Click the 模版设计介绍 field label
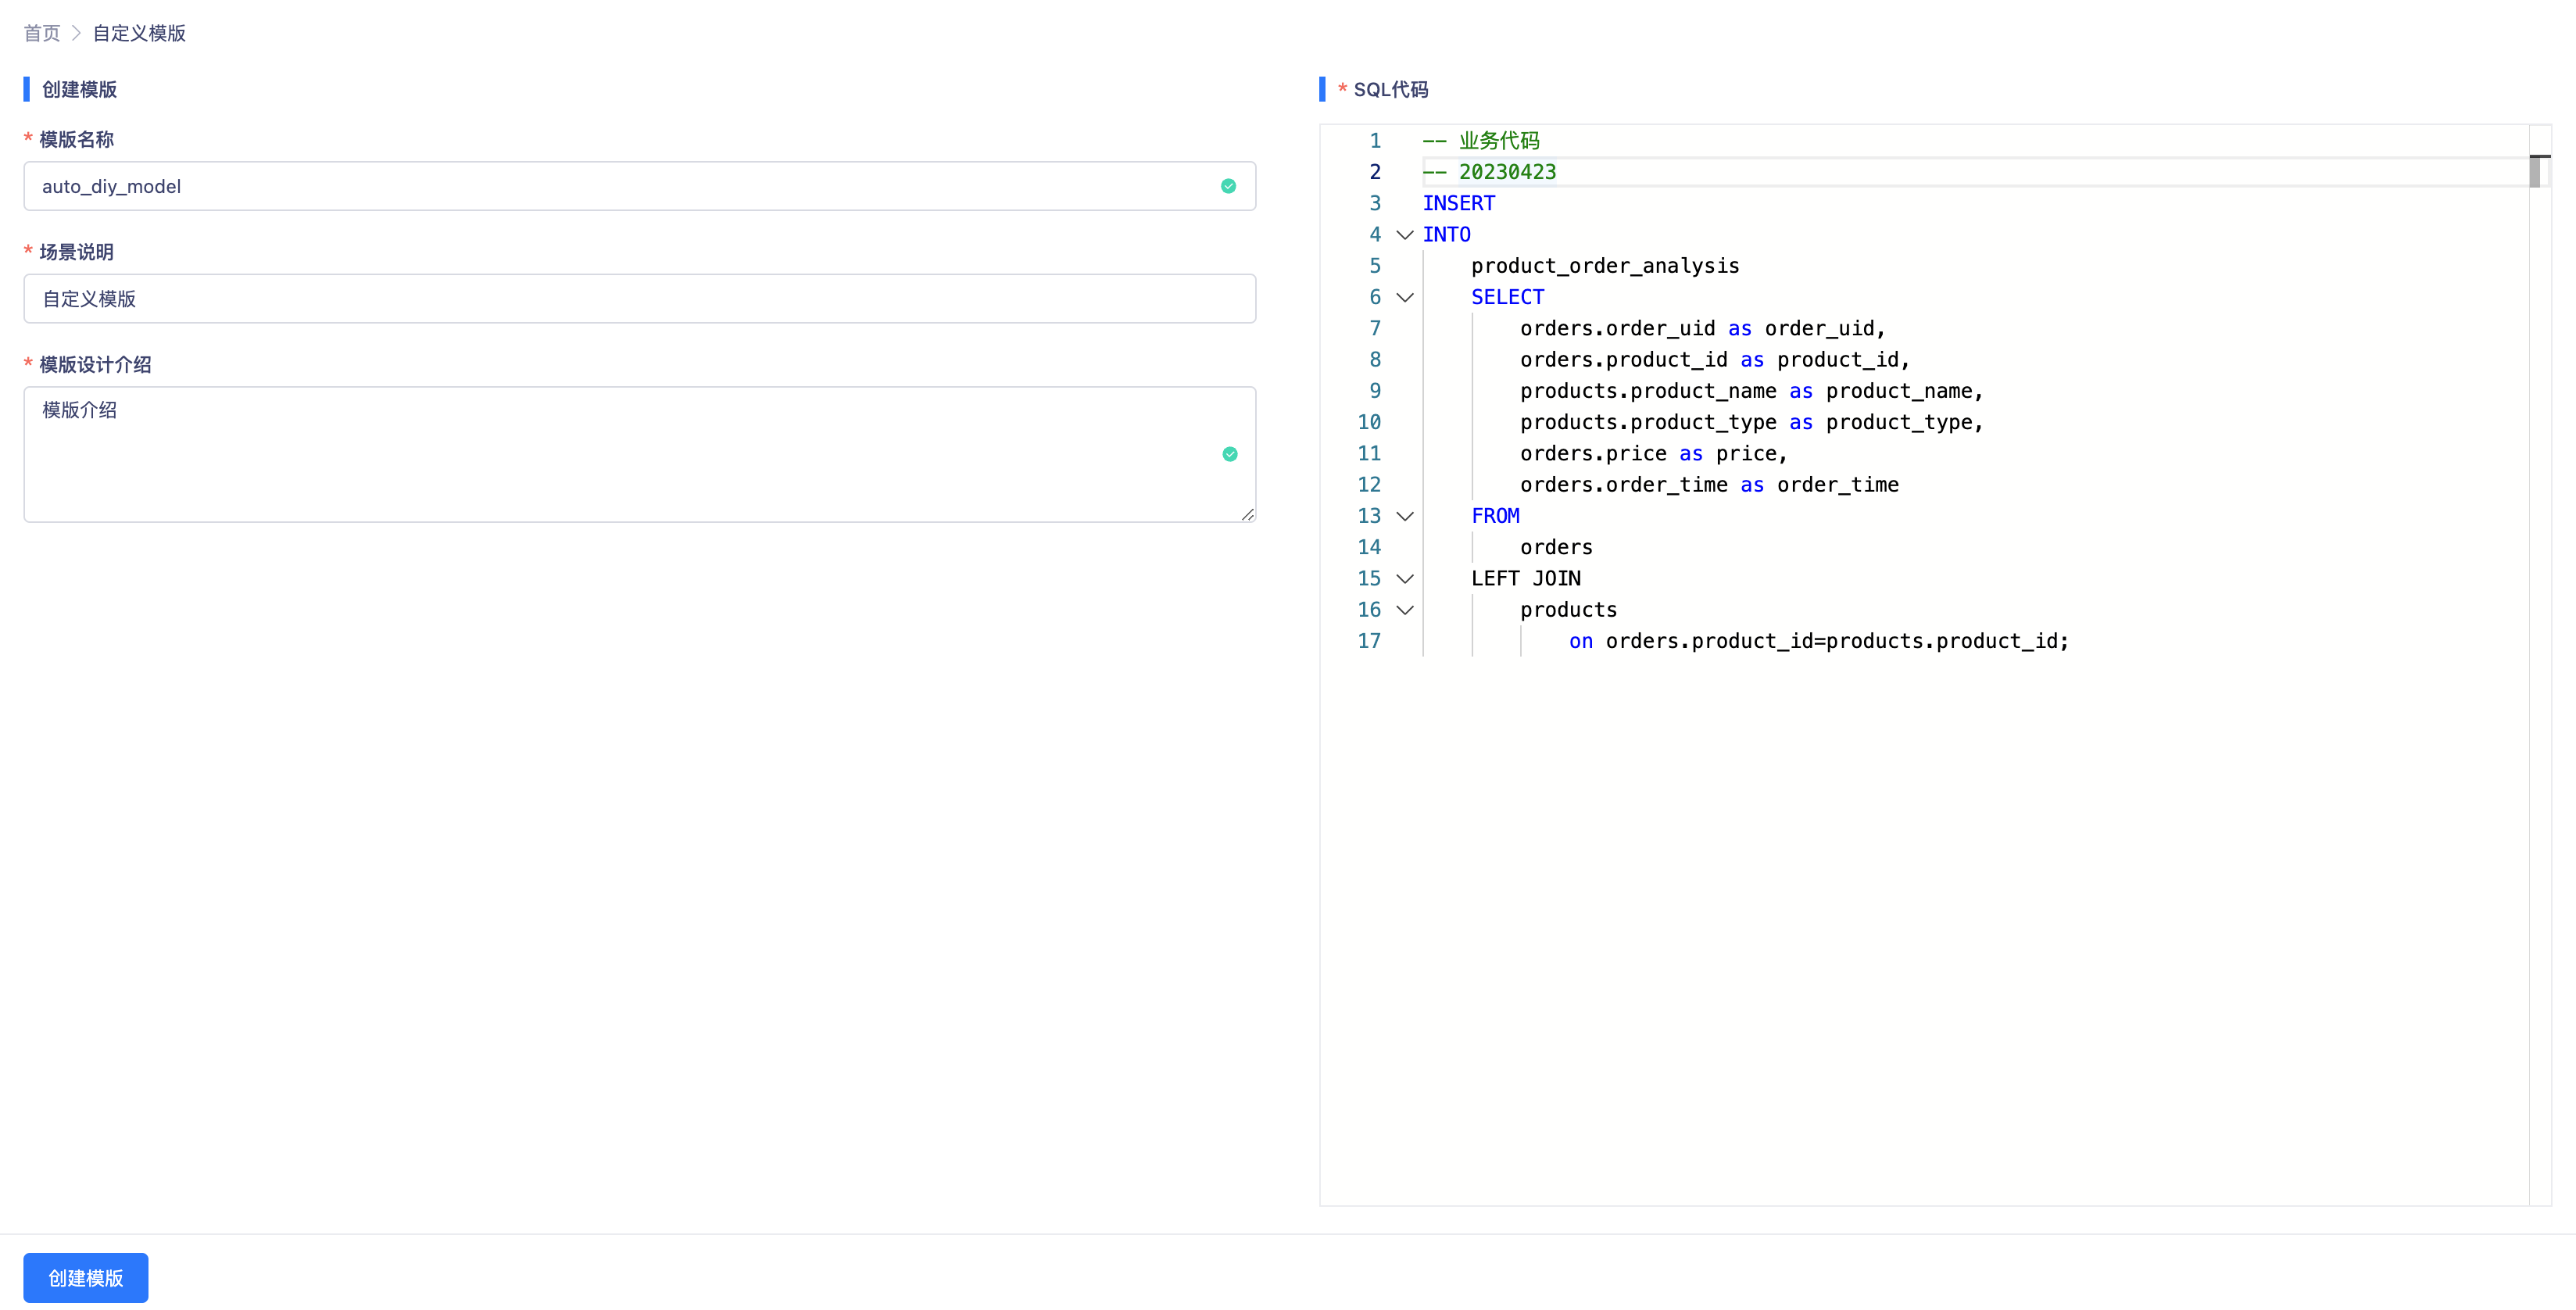 pyautogui.click(x=95, y=364)
